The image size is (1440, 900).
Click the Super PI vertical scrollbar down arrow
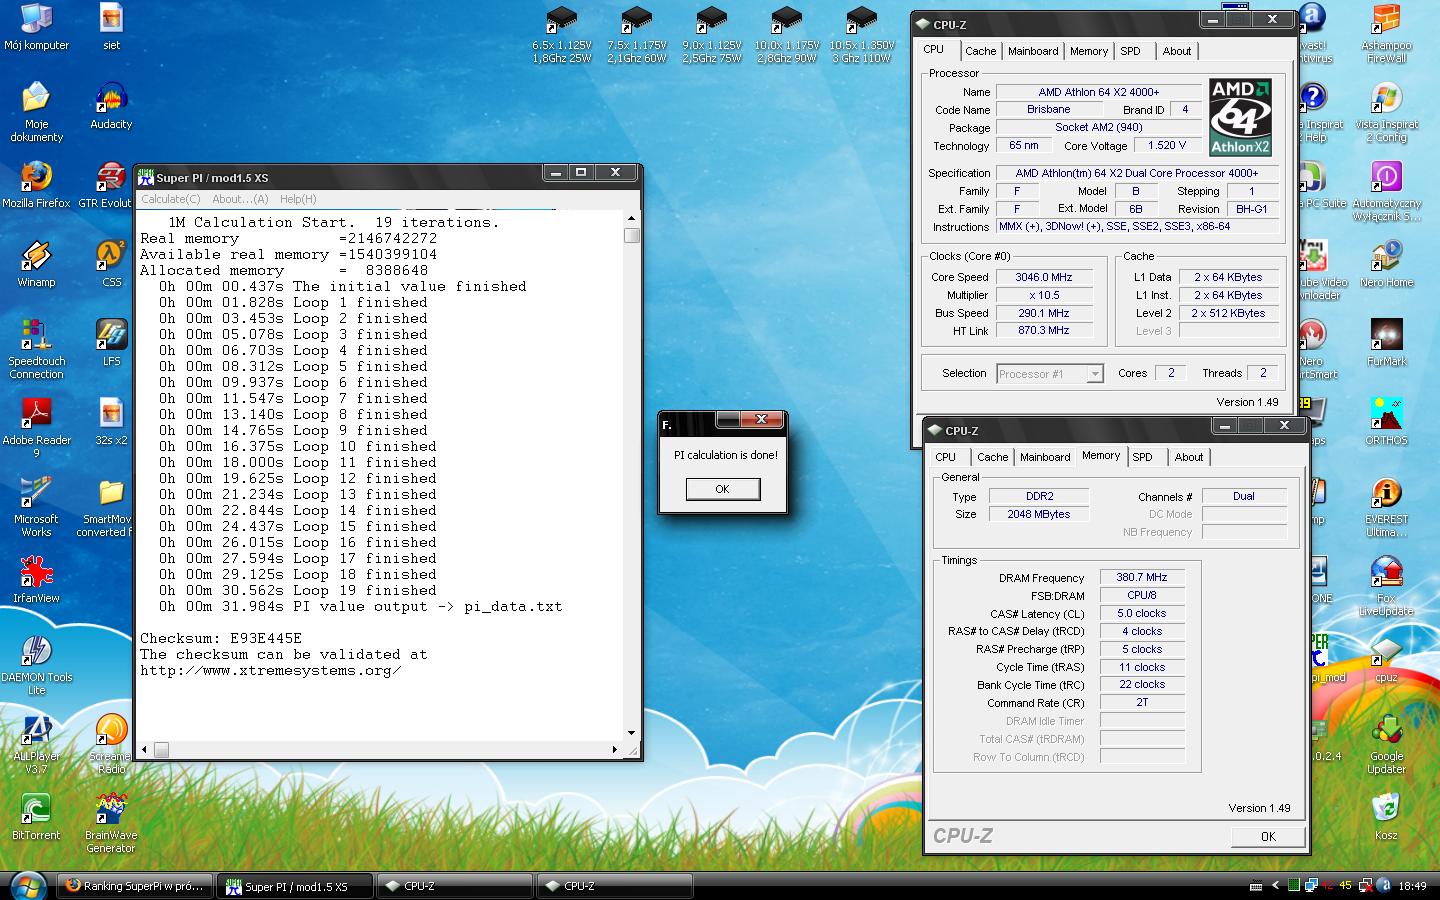[631, 733]
